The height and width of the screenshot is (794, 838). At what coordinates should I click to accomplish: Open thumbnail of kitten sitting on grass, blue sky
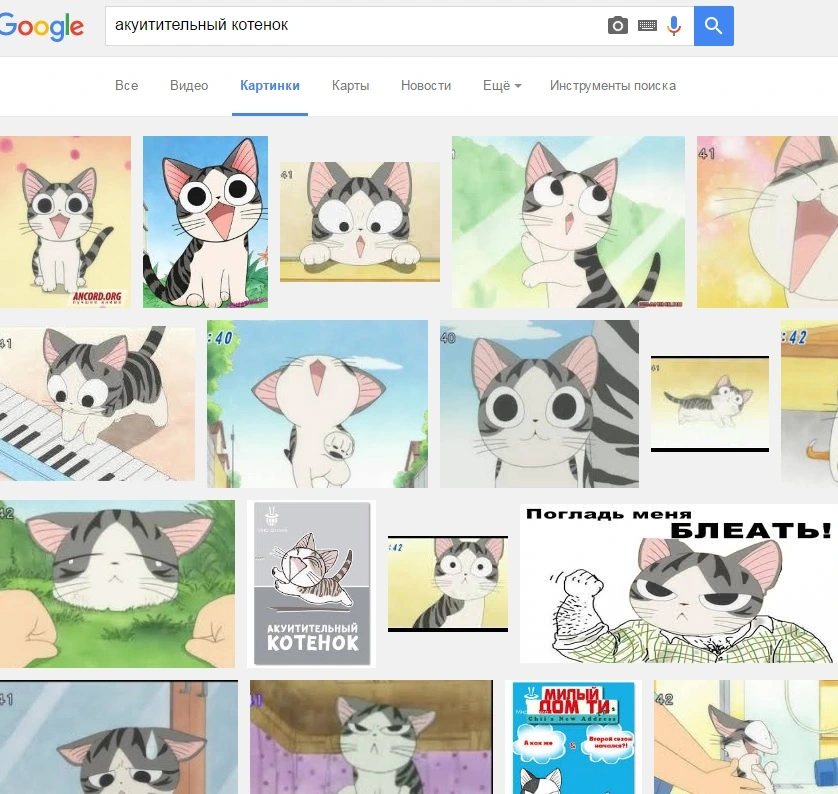(205, 222)
